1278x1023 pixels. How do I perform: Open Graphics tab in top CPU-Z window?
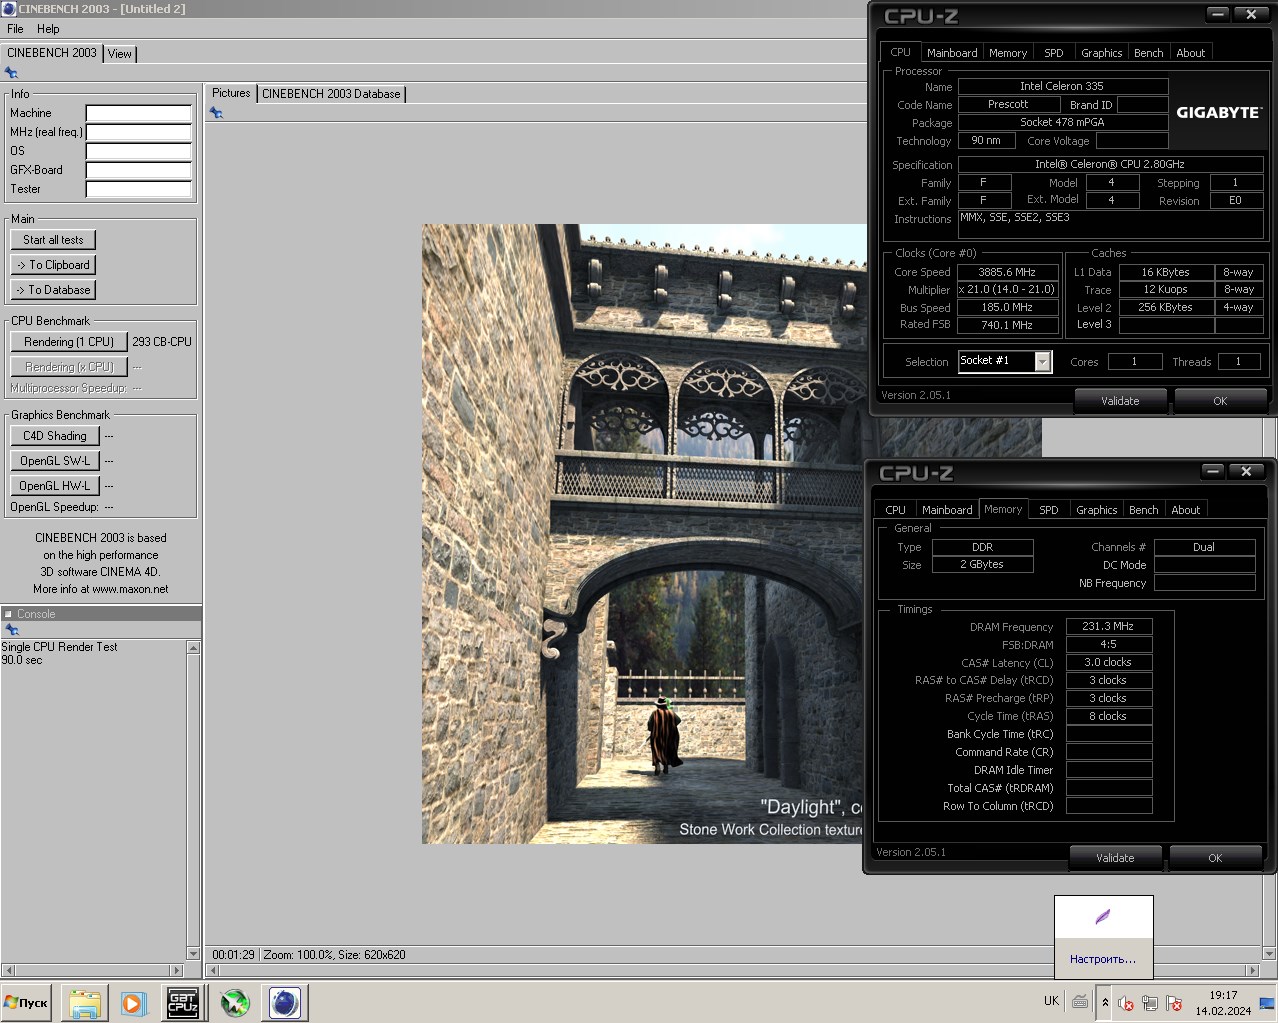tap(1102, 53)
